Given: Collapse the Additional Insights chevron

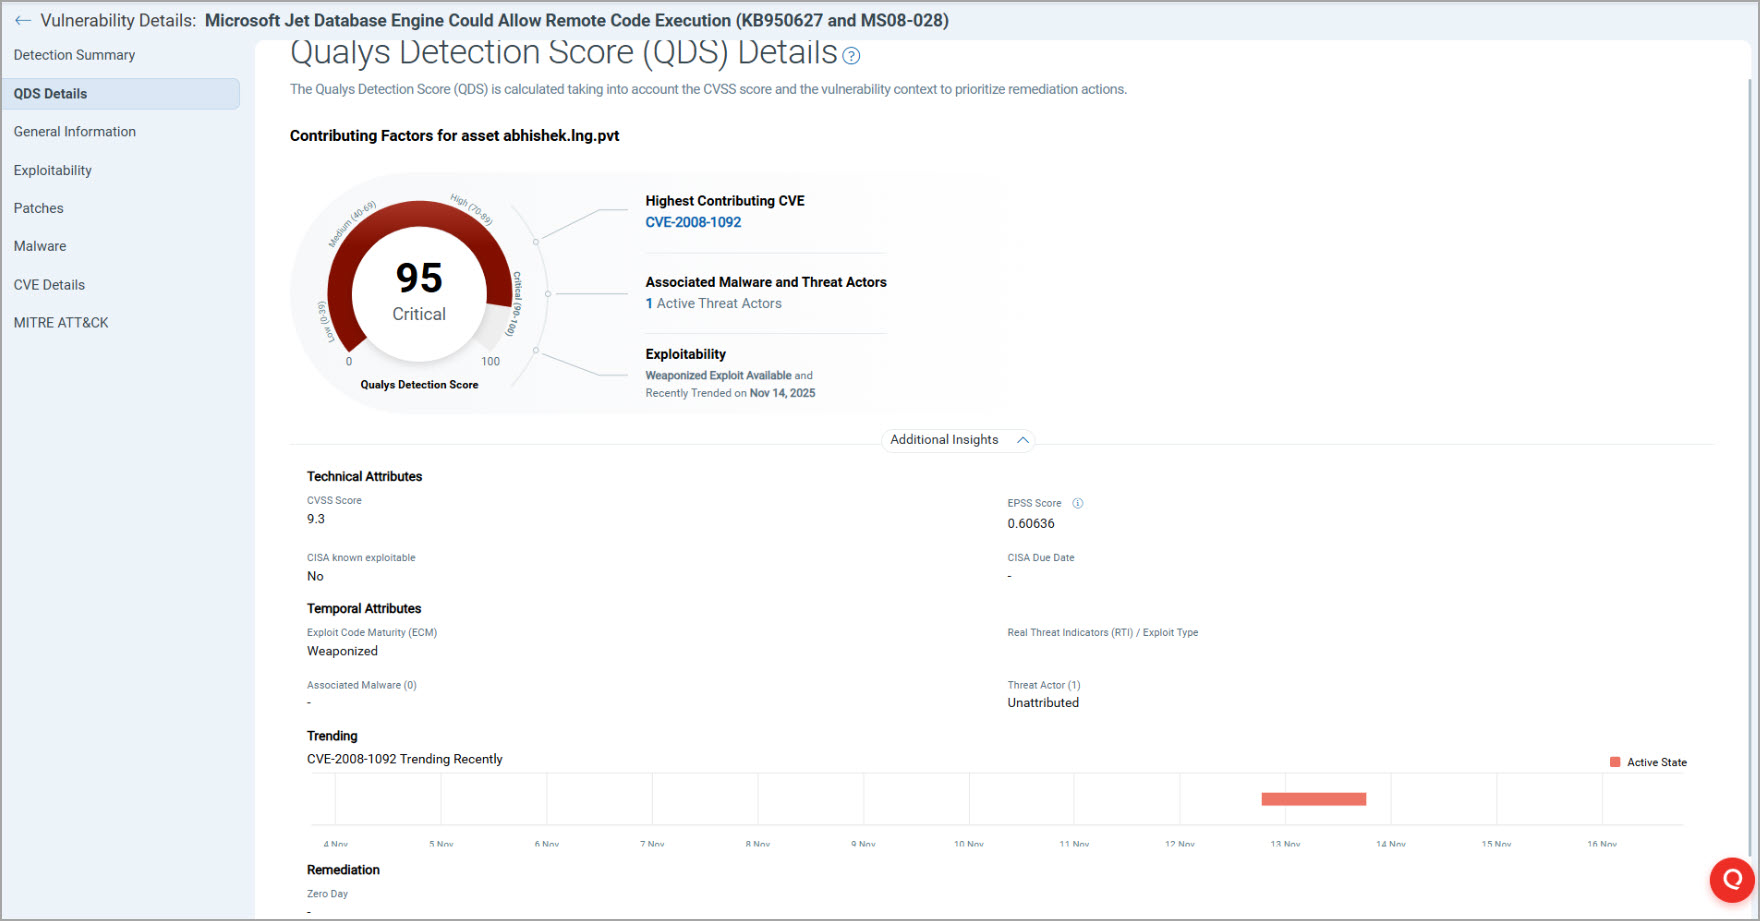Looking at the screenshot, I should (1023, 440).
